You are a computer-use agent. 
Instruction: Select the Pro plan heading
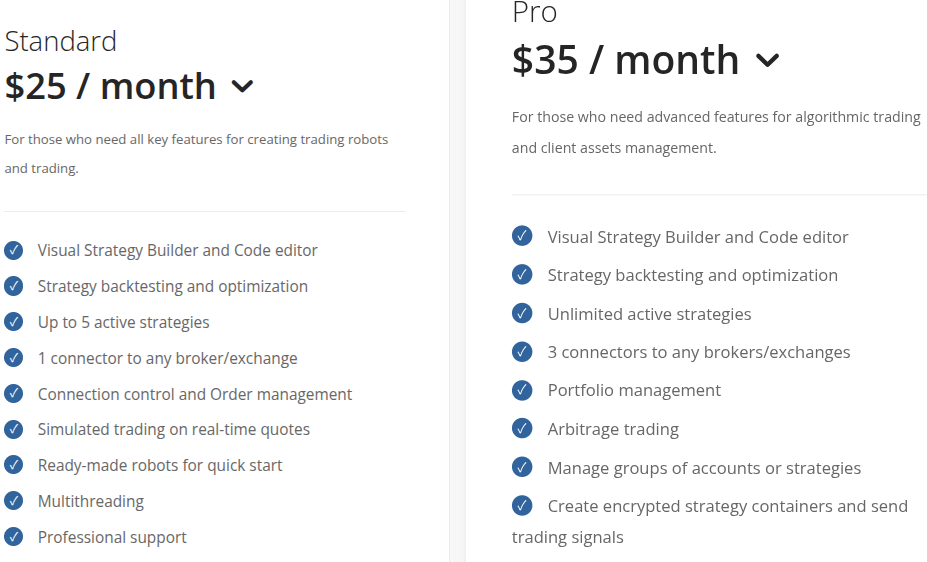pyautogui.click(x=534, y=12)
